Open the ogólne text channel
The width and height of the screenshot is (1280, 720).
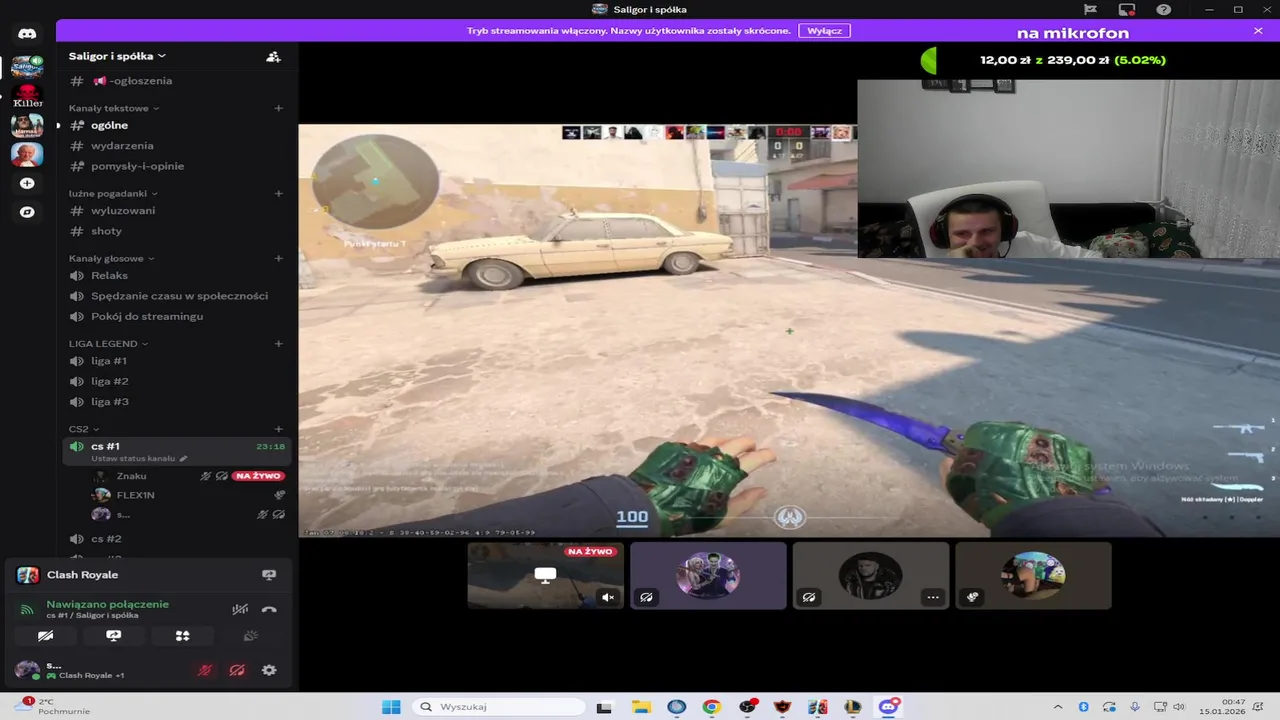177,126
